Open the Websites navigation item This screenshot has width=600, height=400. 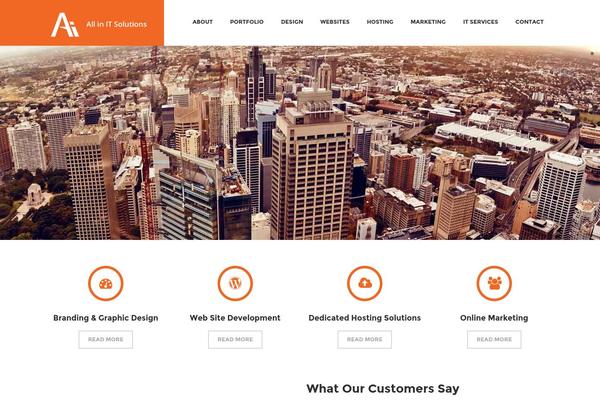click(335, 22)
